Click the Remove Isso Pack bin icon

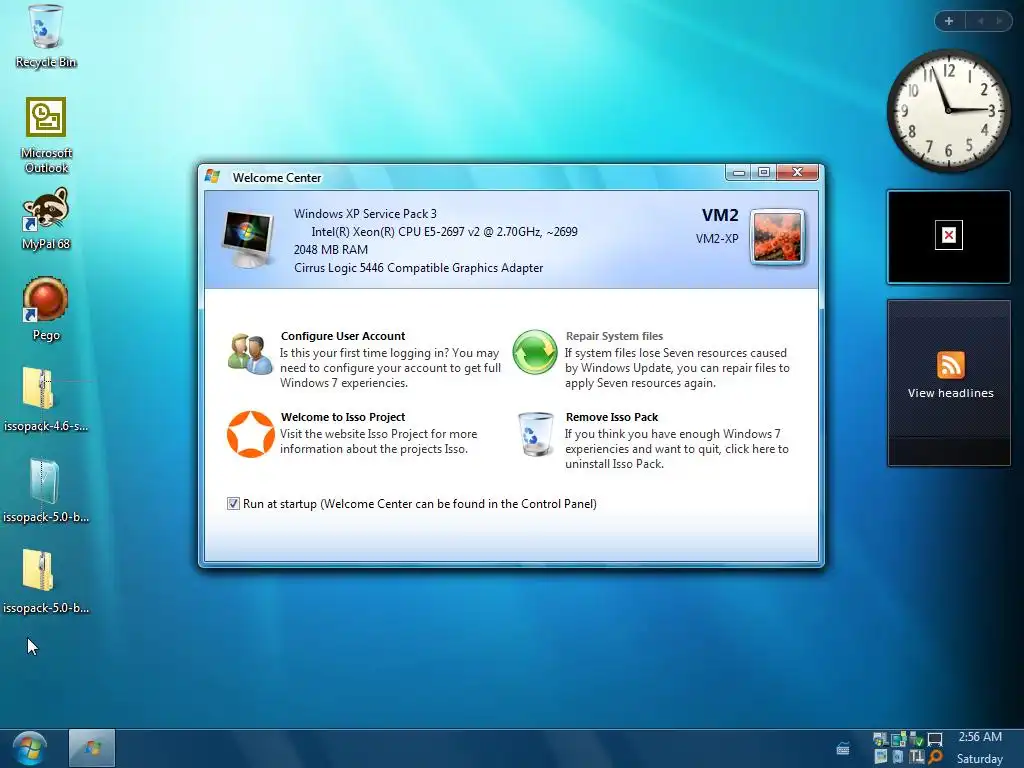pyautogui.click(x=536, y=434)
